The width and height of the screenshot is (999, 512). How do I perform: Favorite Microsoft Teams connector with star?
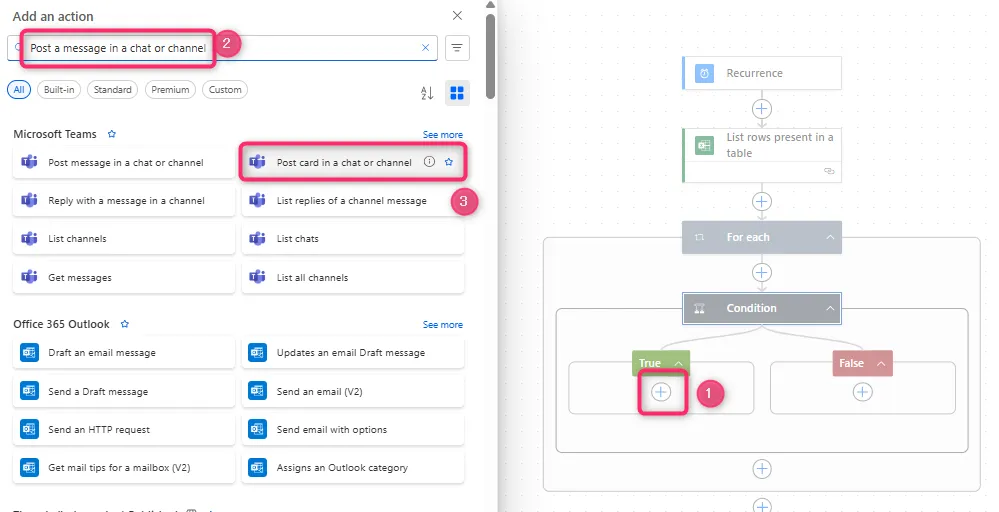112,134
